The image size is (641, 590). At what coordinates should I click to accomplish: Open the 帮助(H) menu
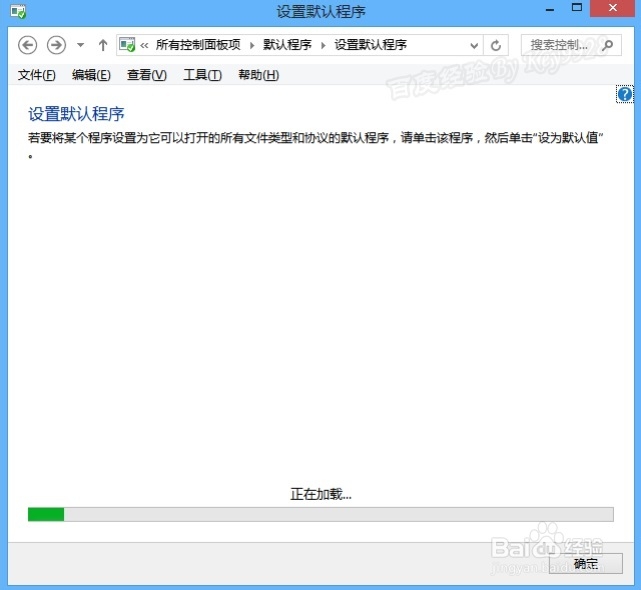pos(258,75)
